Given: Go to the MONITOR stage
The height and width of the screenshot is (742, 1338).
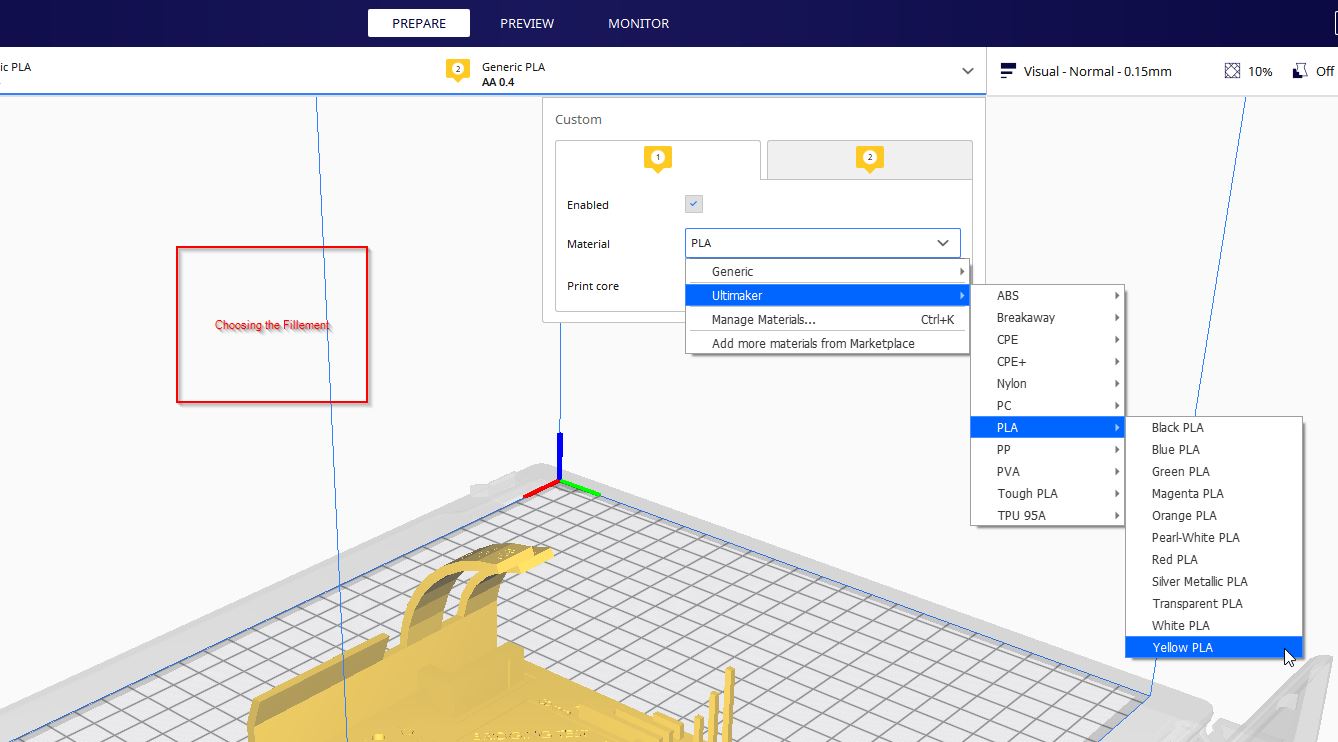Looking at the screenshot, I should point(639,23).
